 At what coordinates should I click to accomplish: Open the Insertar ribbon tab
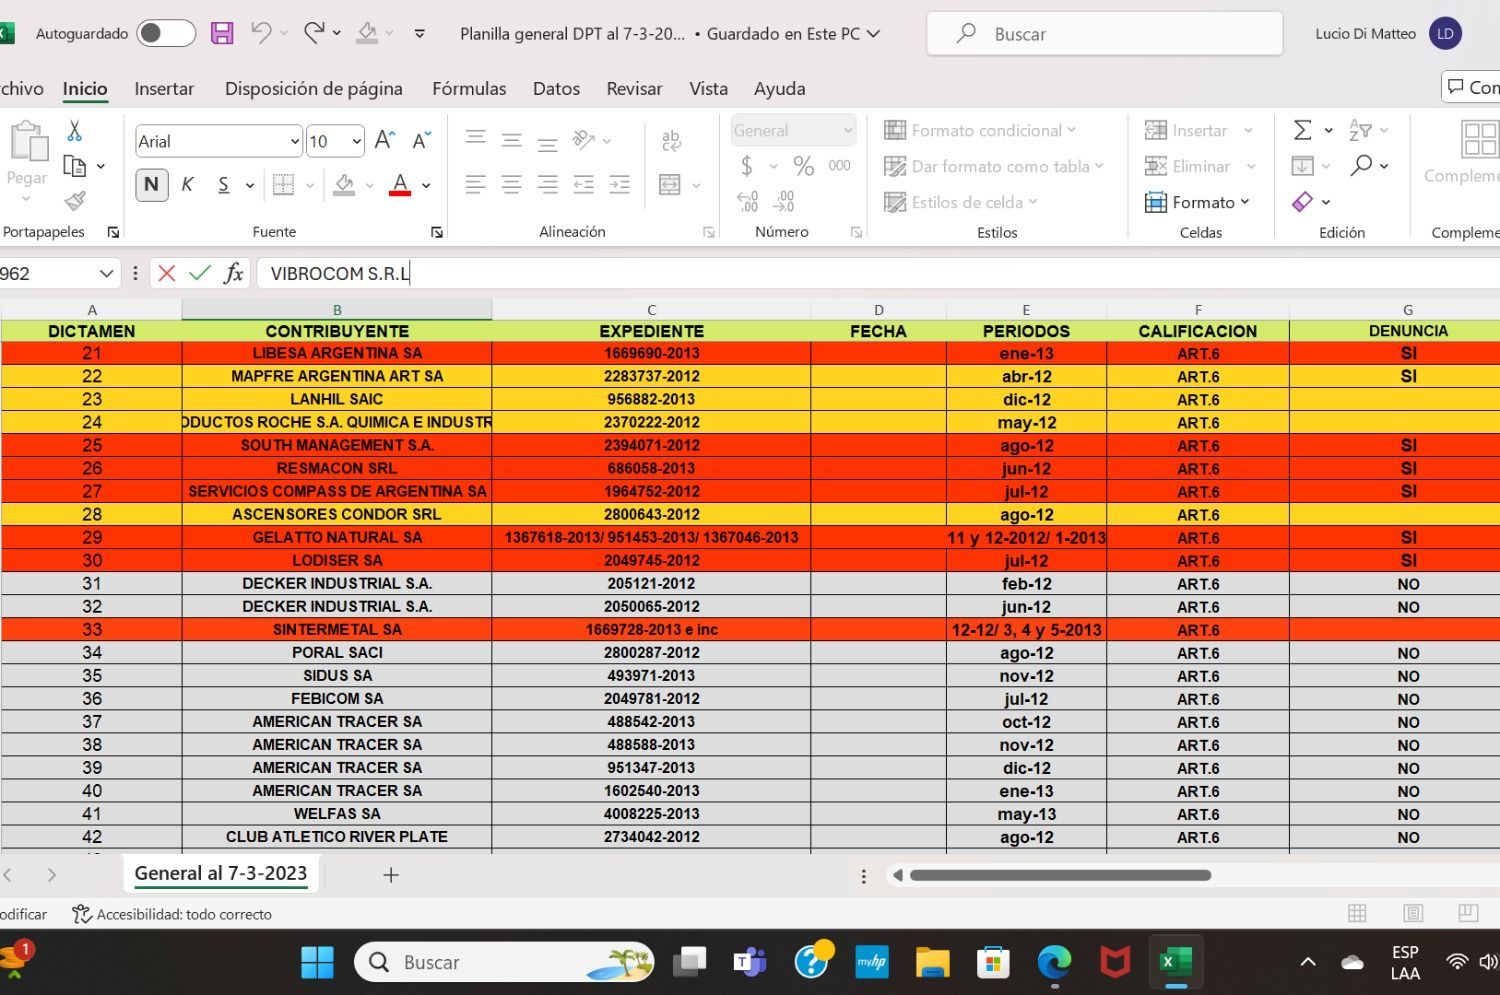pos(164,88)
